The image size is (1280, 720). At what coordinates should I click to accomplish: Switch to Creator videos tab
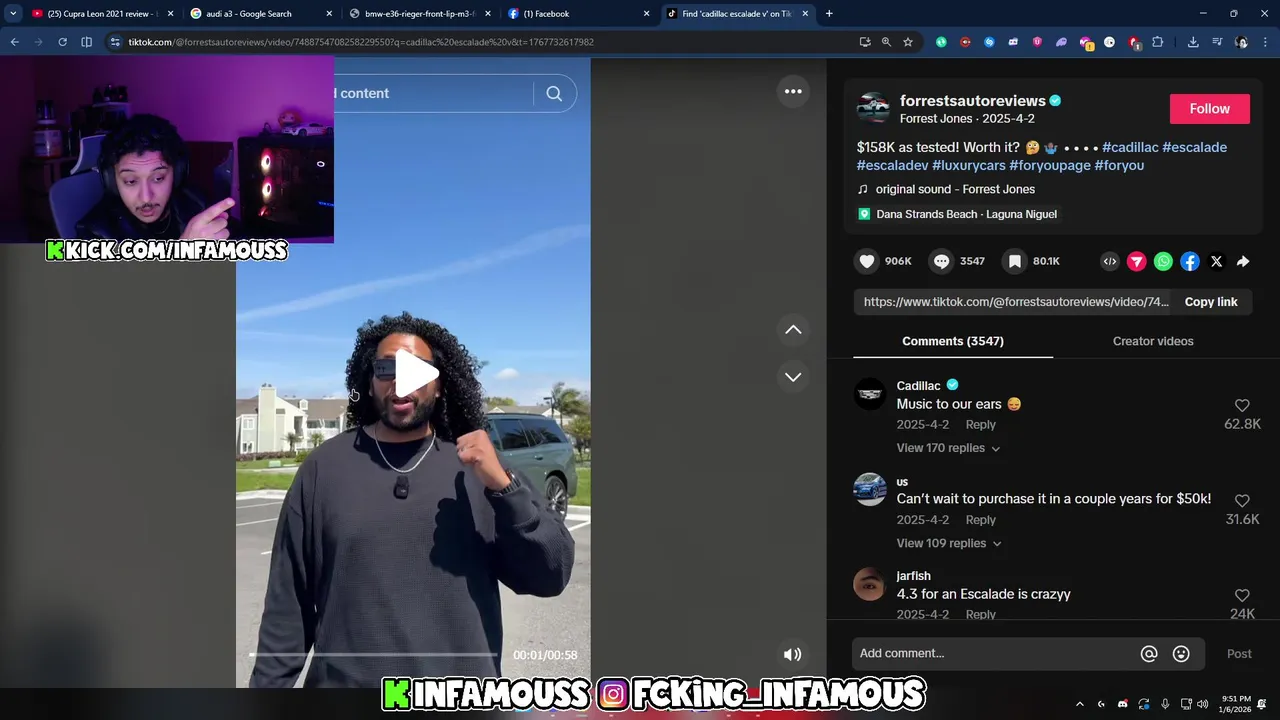coord(1153,341)
